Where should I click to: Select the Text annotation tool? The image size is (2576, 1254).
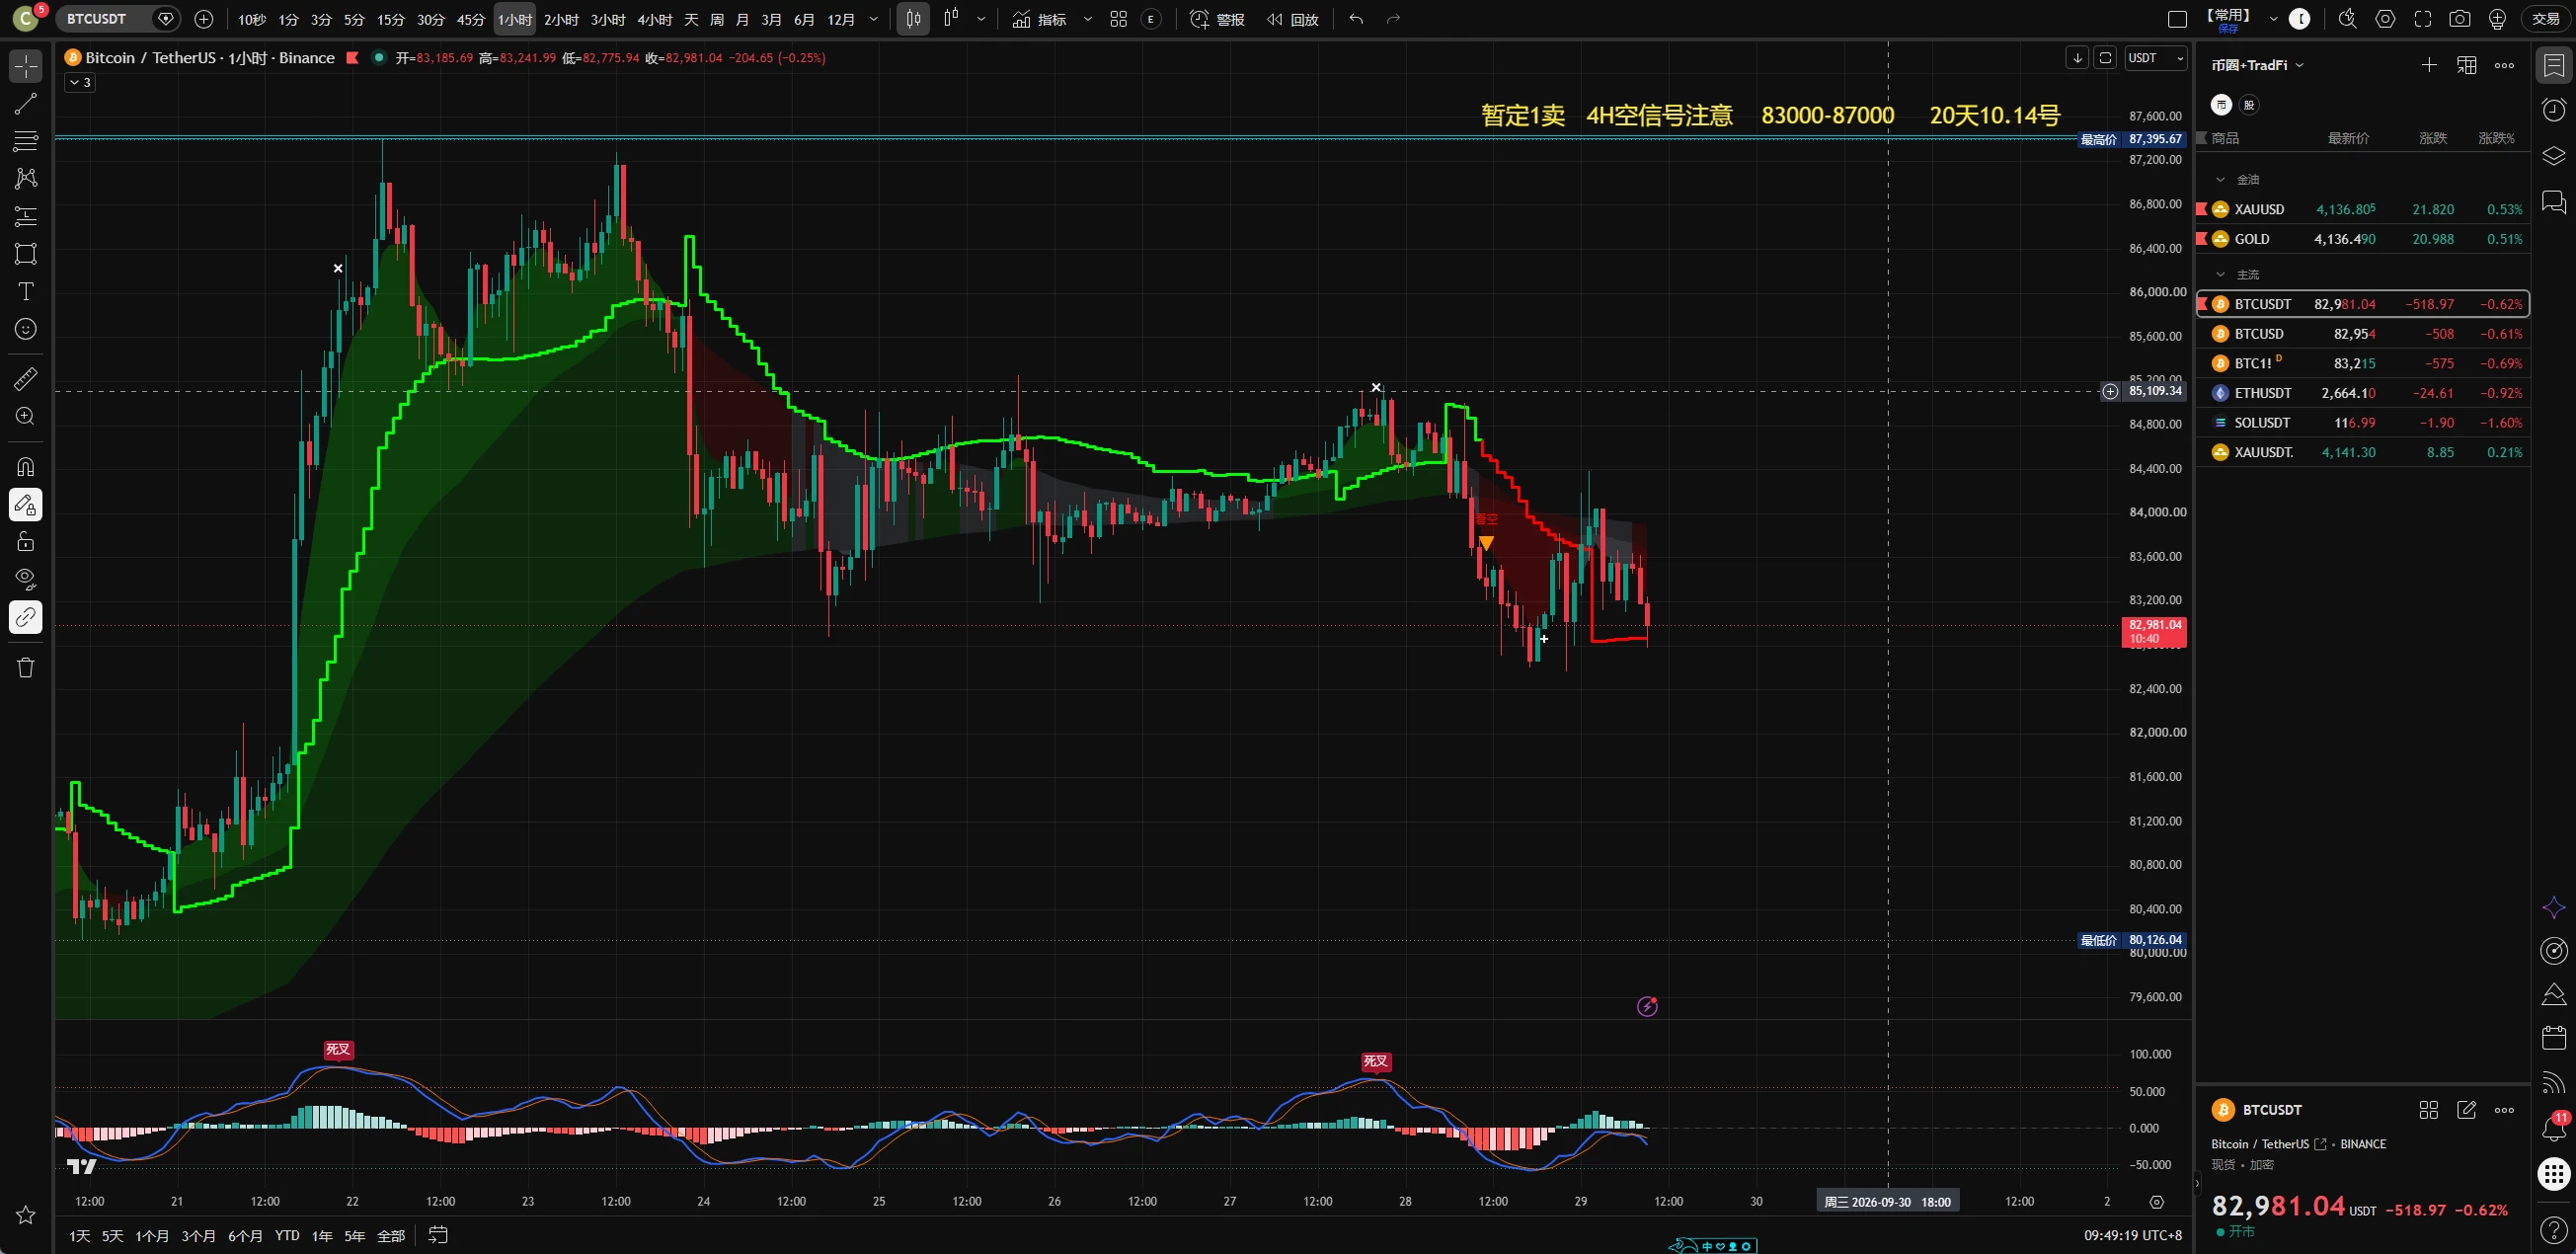tap(26, 291)
